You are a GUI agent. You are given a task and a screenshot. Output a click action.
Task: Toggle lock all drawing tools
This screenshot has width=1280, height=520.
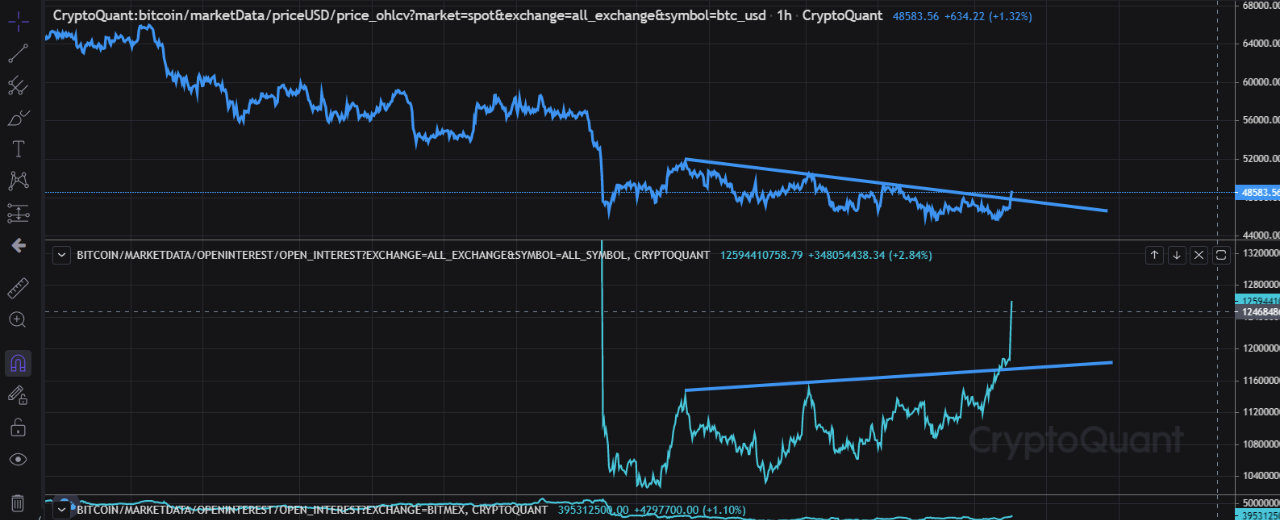(x=18, y=427)
